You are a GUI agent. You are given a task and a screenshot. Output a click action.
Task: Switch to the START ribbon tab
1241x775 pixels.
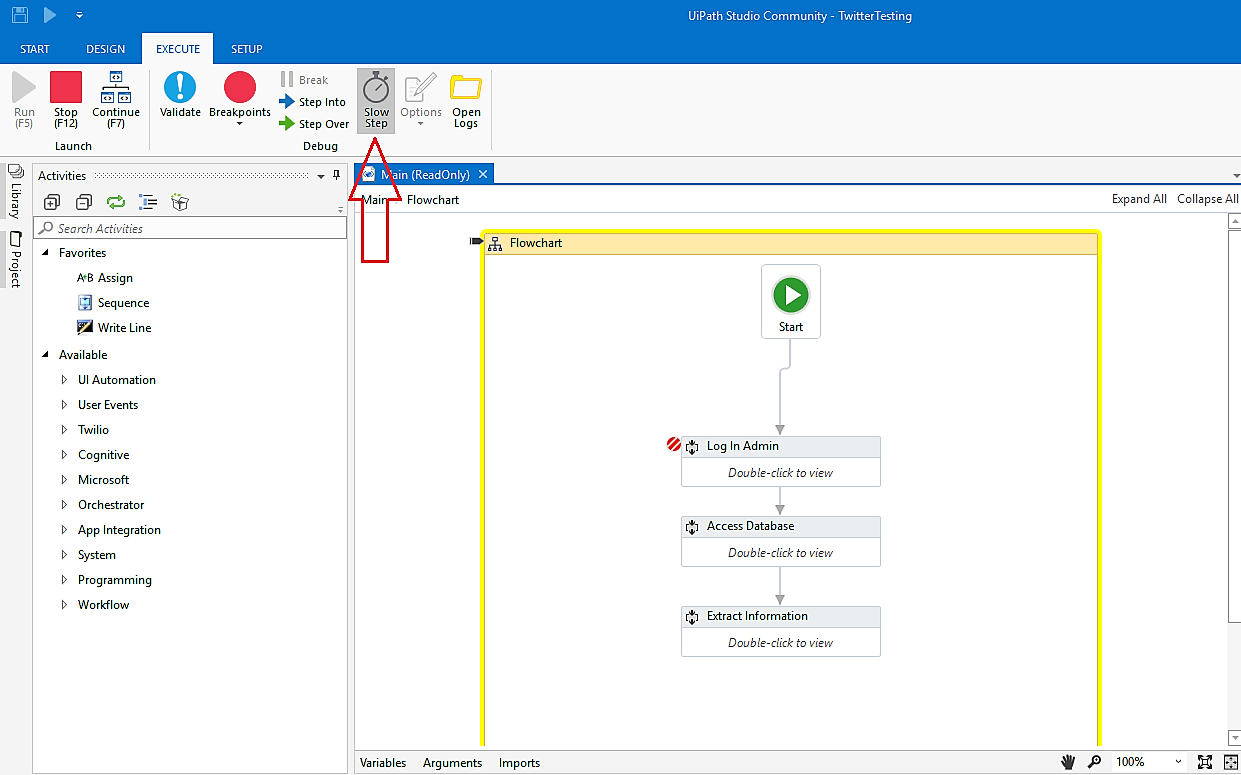tap(35, 49)
